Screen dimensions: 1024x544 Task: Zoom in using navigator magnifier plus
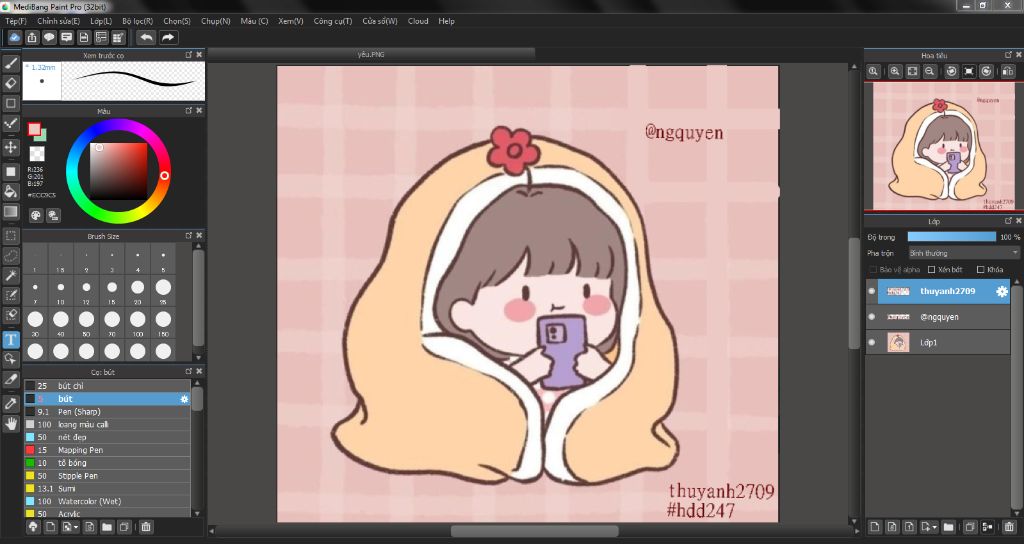coord(895,71)
